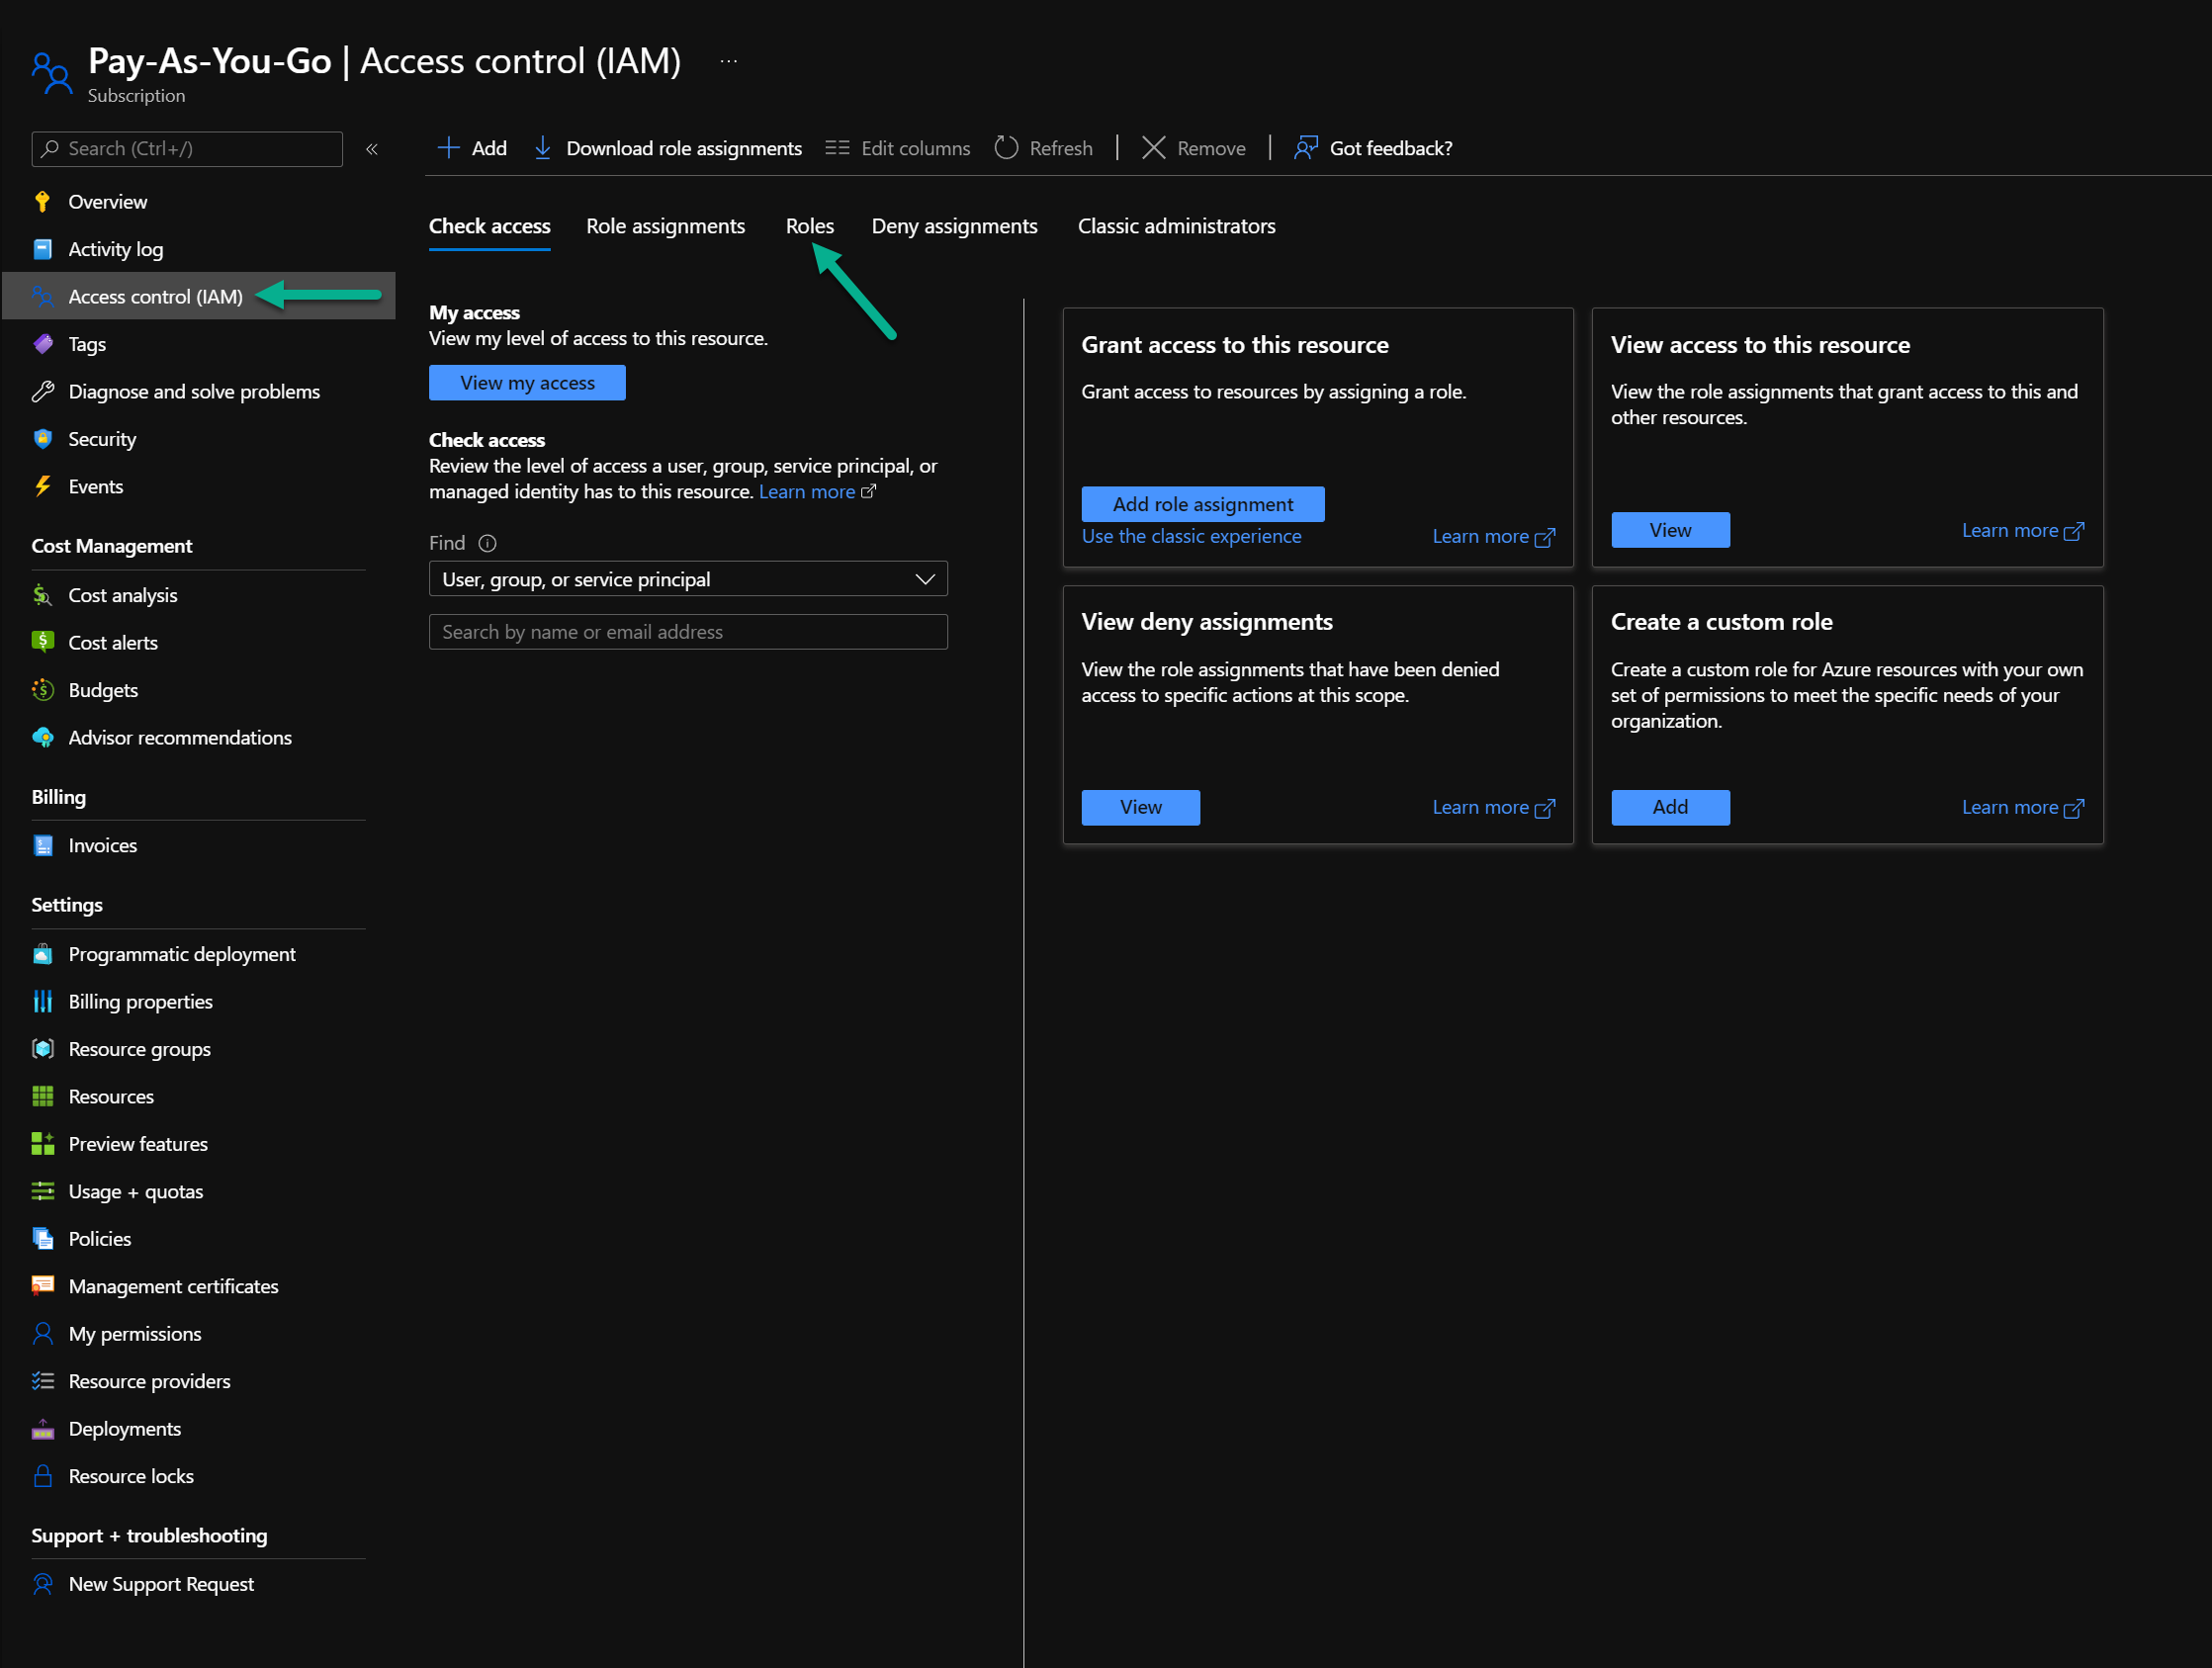Select the Deny assignments tab
This screenshot has height=1668, width=2212.
(951, 224)
